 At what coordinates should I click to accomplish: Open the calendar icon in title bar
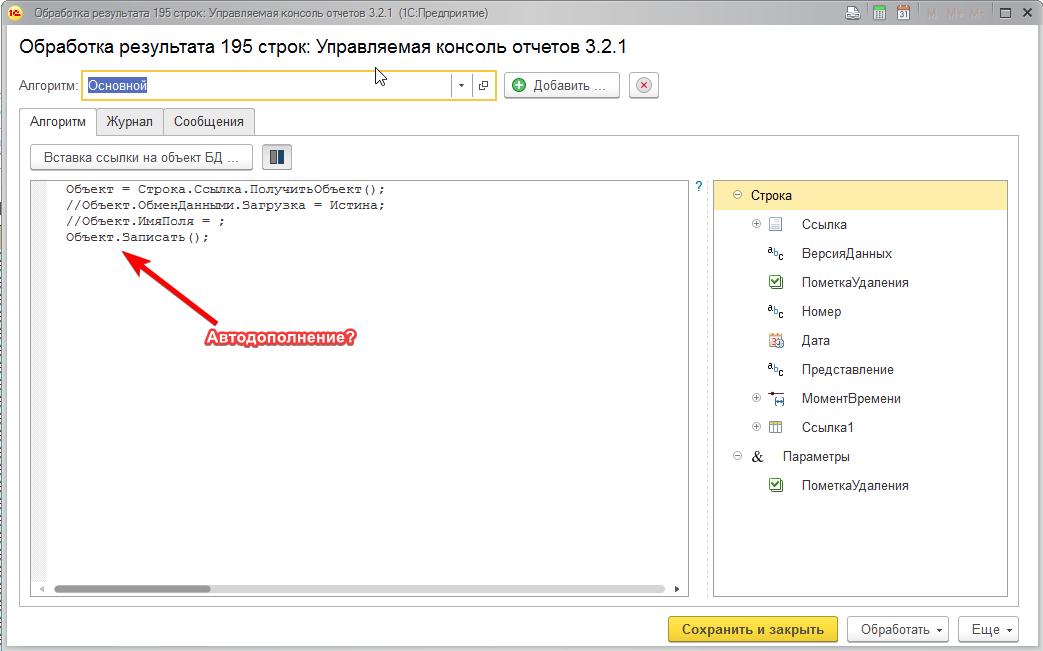(x=903, y=13)
